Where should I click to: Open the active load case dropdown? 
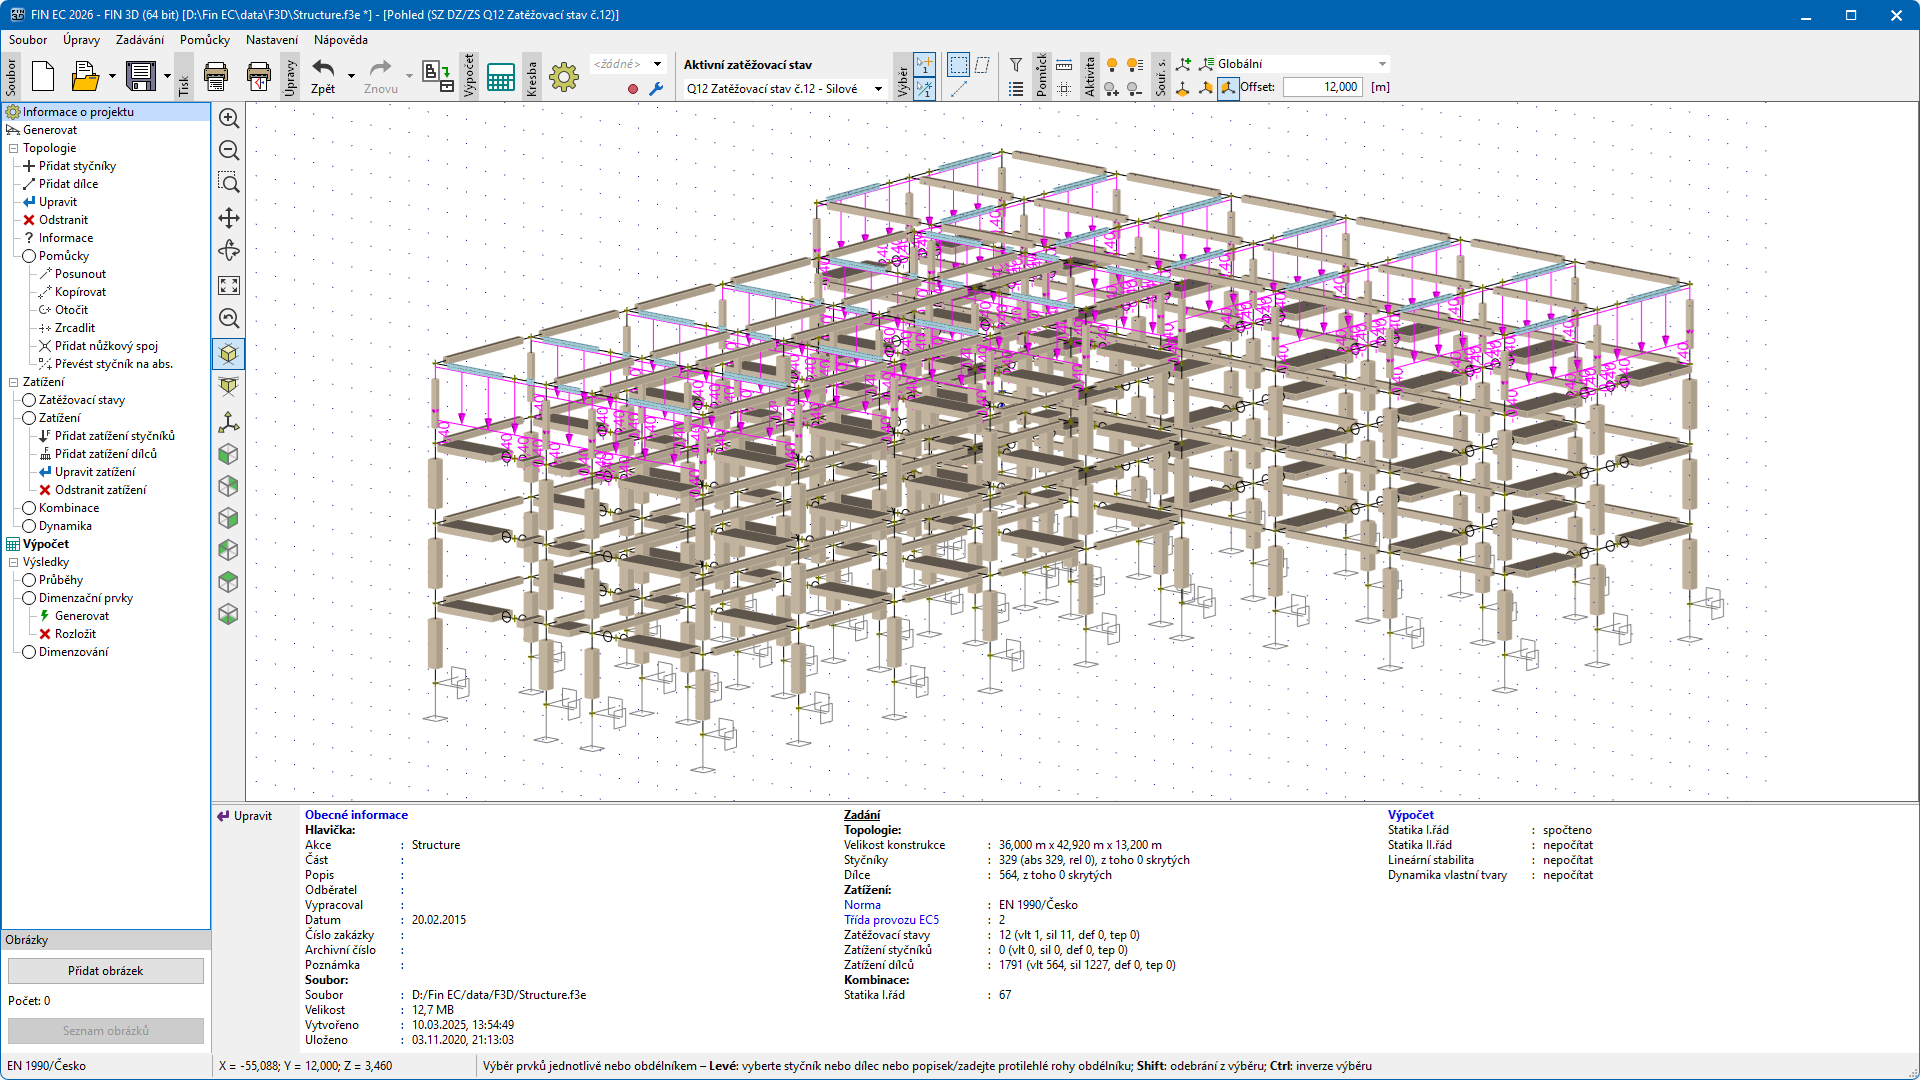point(878,89)
